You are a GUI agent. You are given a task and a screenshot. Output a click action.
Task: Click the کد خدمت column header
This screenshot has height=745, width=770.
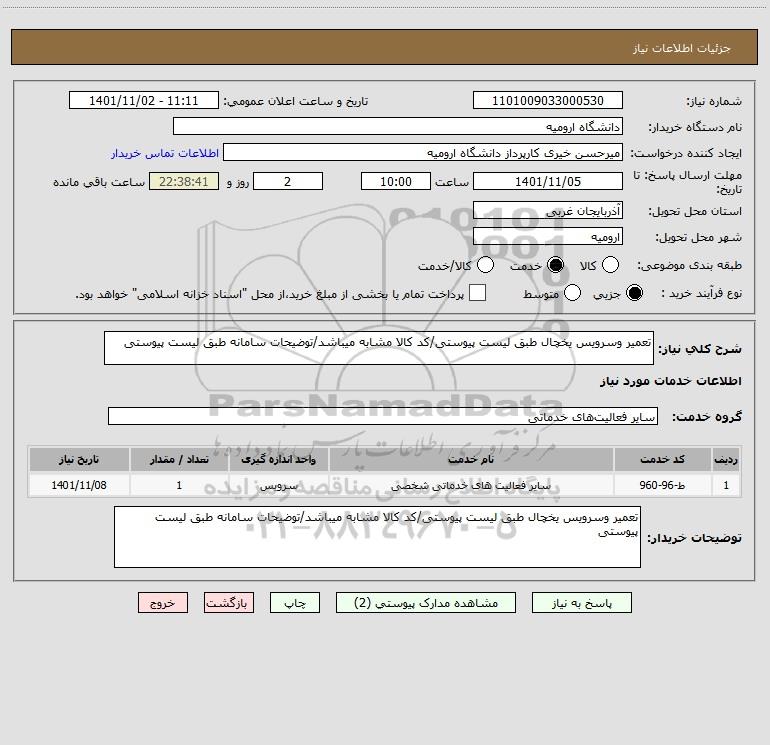click(x=662, y=459)
